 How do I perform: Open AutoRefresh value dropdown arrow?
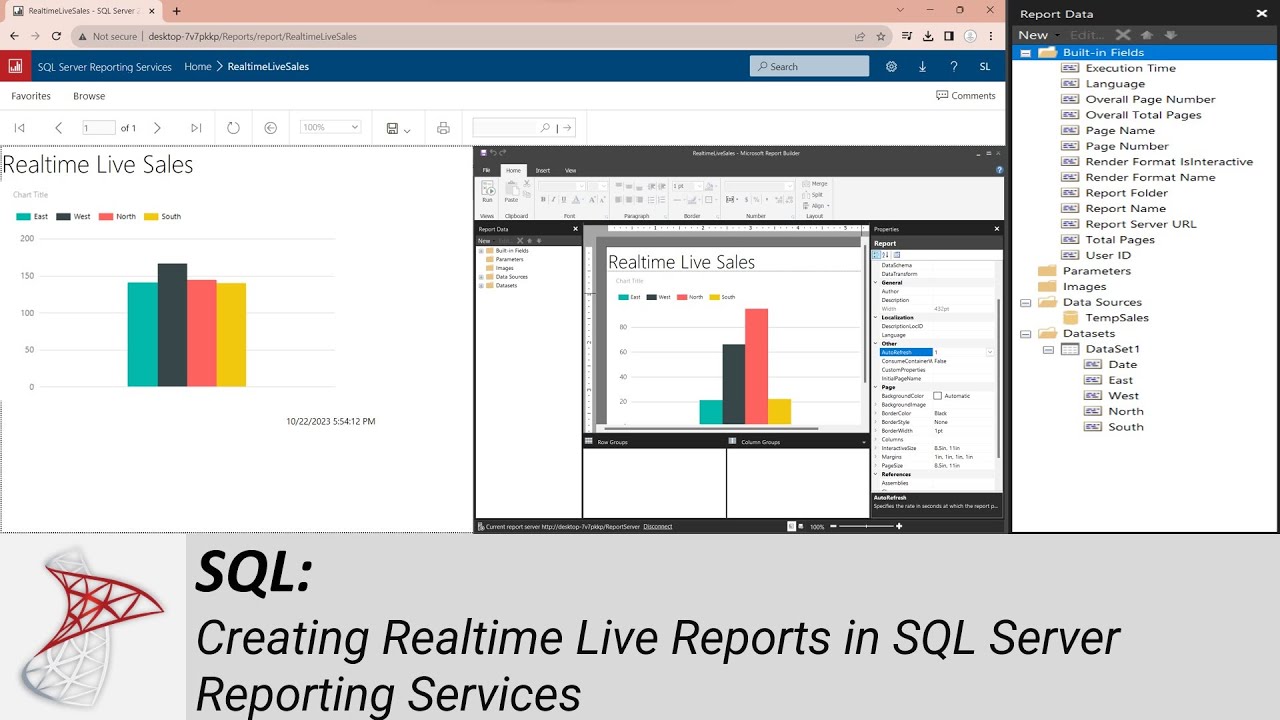(990, 352)
